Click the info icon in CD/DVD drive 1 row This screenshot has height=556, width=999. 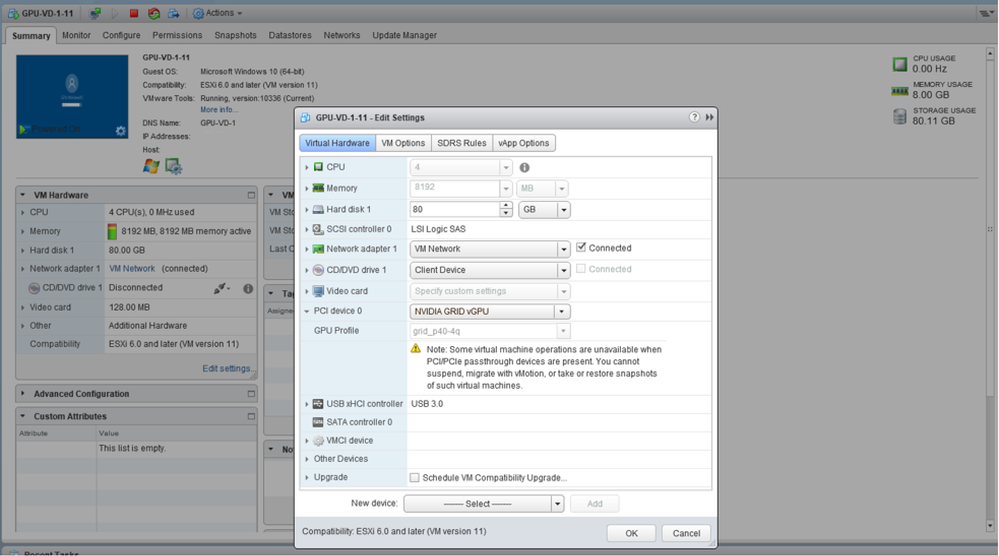tap(248, 289)
